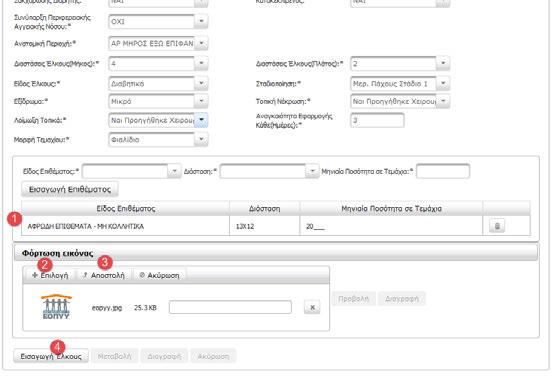Viewport: 553px width, 392px height.
Task: Click the bottom row Διαγραφή button
Action: (x=164, y=356)
